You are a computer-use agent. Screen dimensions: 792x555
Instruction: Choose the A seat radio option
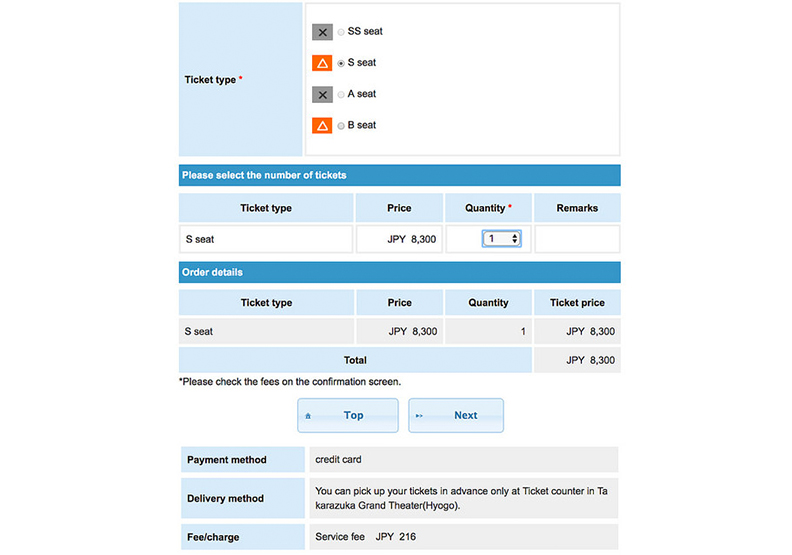341,95
